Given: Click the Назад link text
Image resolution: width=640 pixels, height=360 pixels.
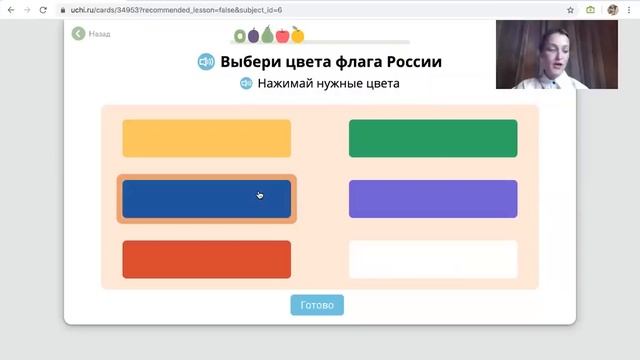Looking at the screenshot, I should 100,34.
